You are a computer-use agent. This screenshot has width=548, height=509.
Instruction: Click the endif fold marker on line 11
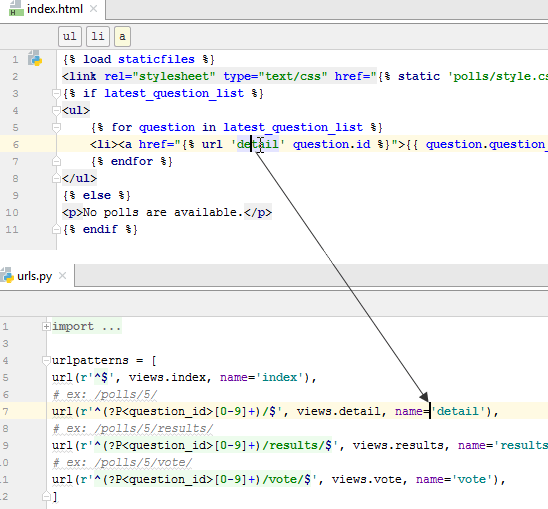[56, 229]
